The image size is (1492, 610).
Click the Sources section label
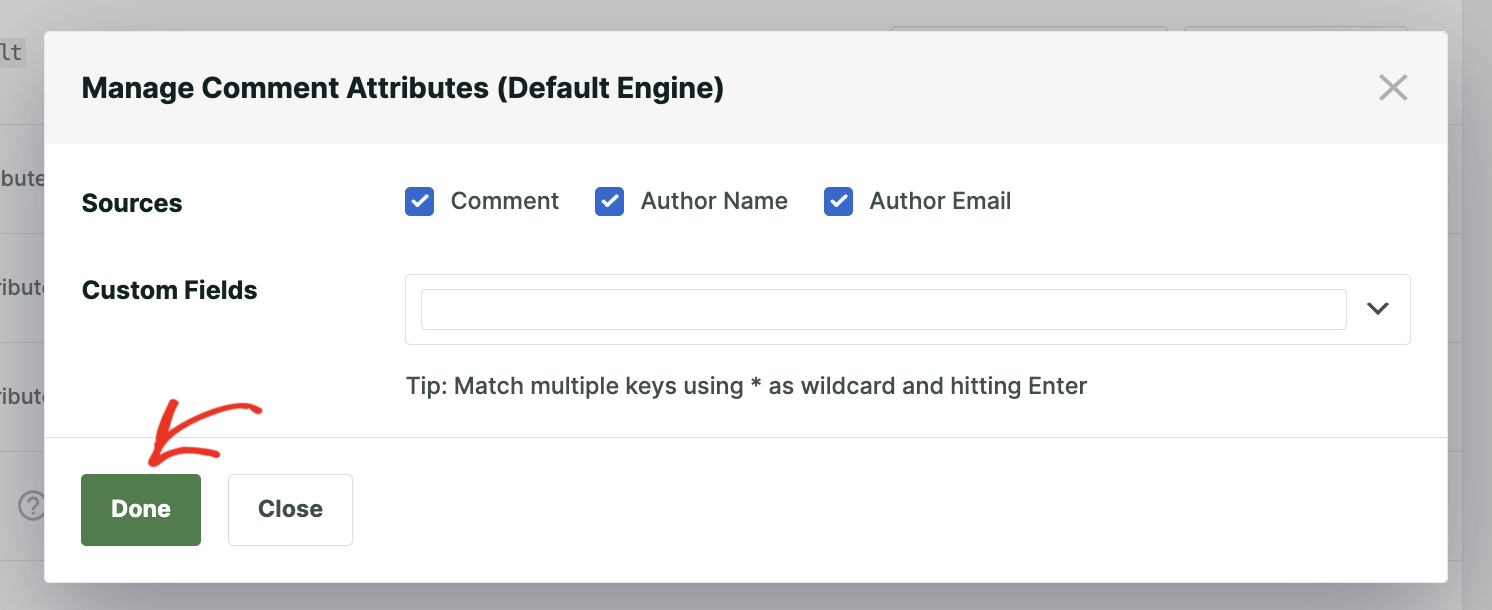(x=132, y=203)
